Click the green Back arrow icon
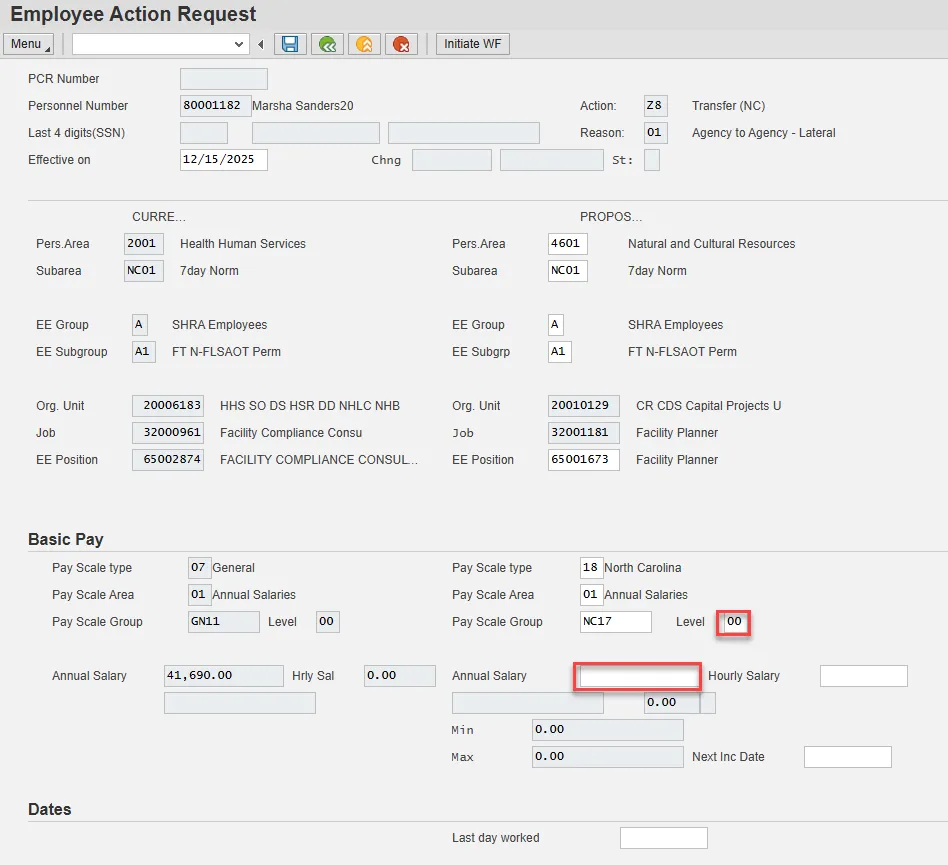The height and width of the screenshot is (865, 948). [x=327, y=44]
